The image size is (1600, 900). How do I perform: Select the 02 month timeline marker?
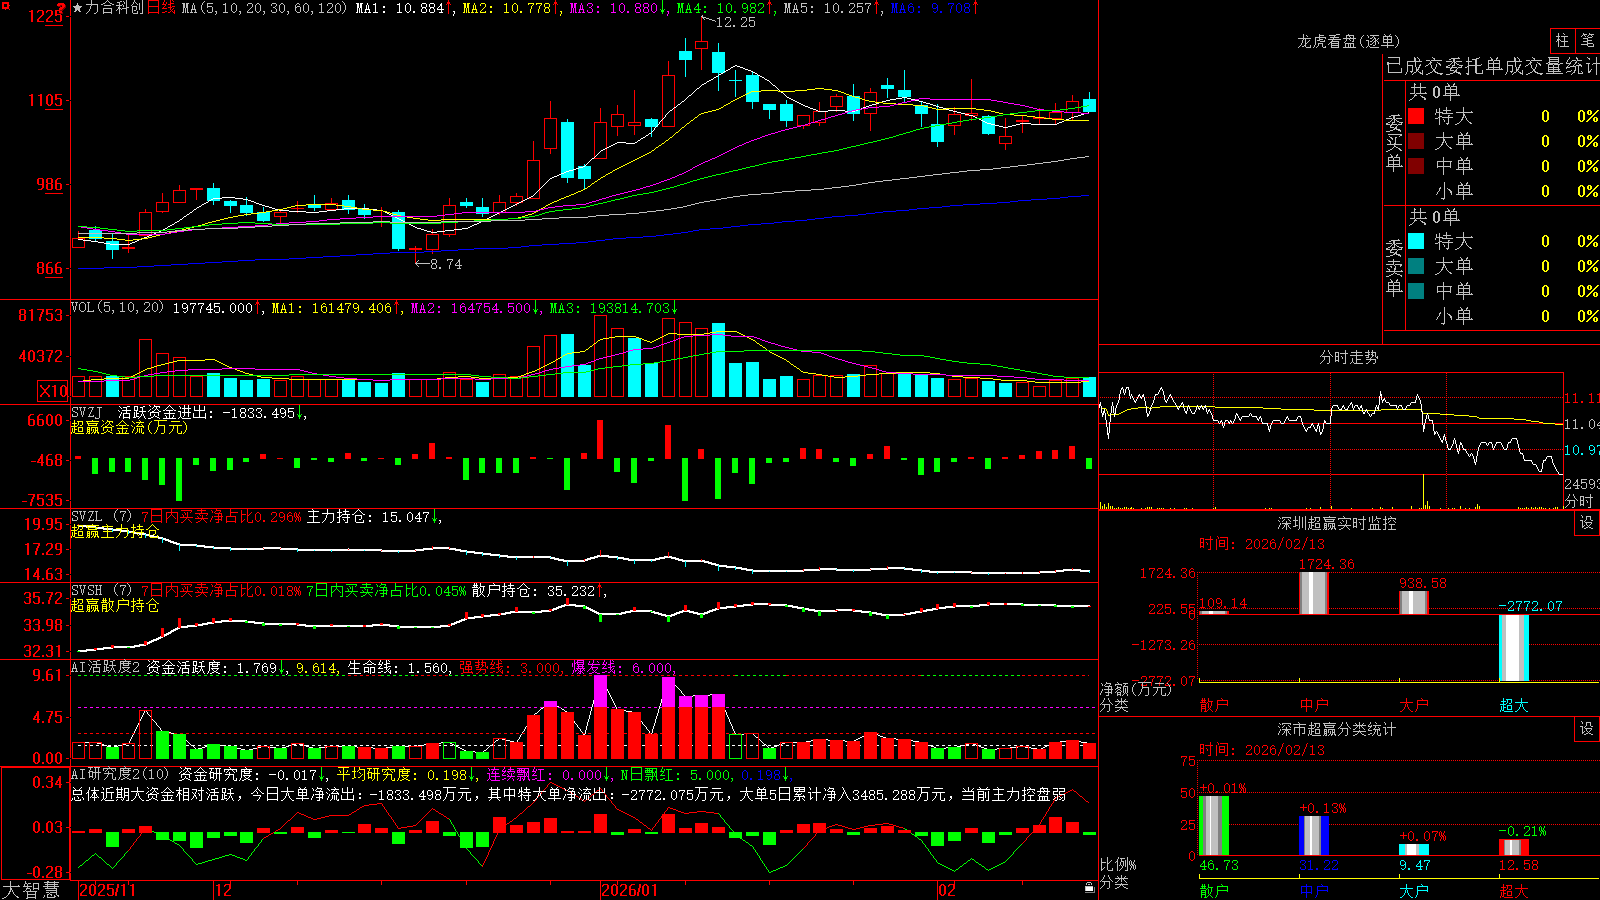[946, 890]
